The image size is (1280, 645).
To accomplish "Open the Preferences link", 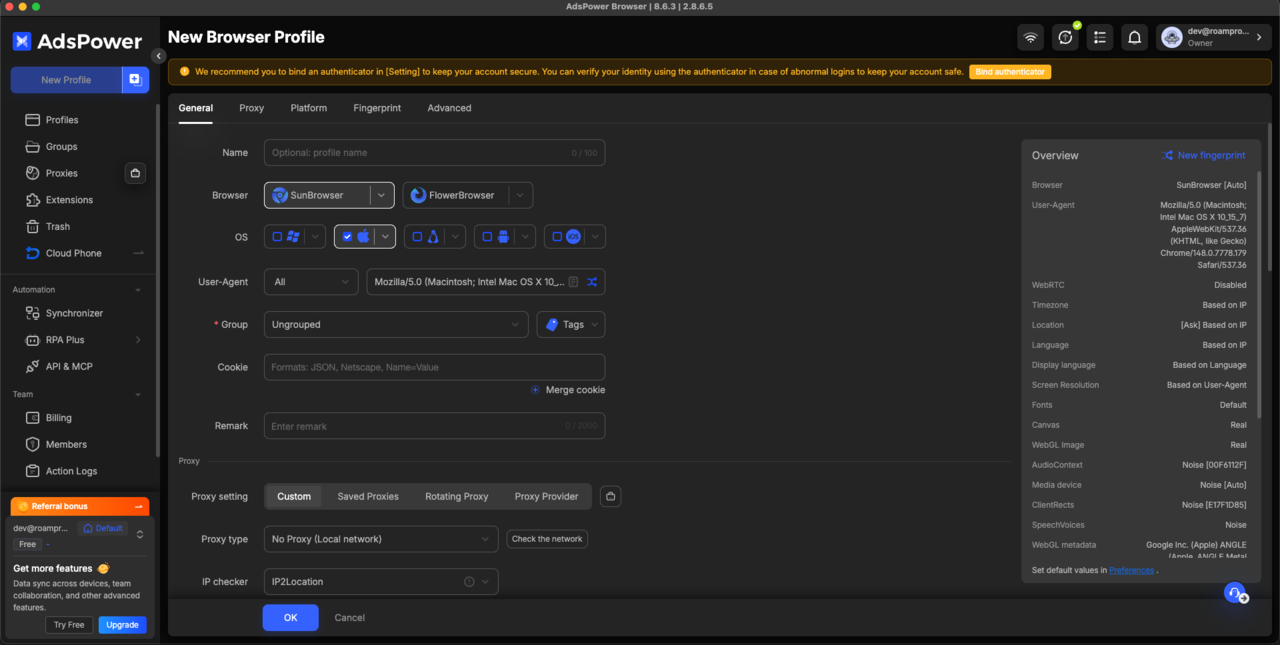I will coord(1132,570).
